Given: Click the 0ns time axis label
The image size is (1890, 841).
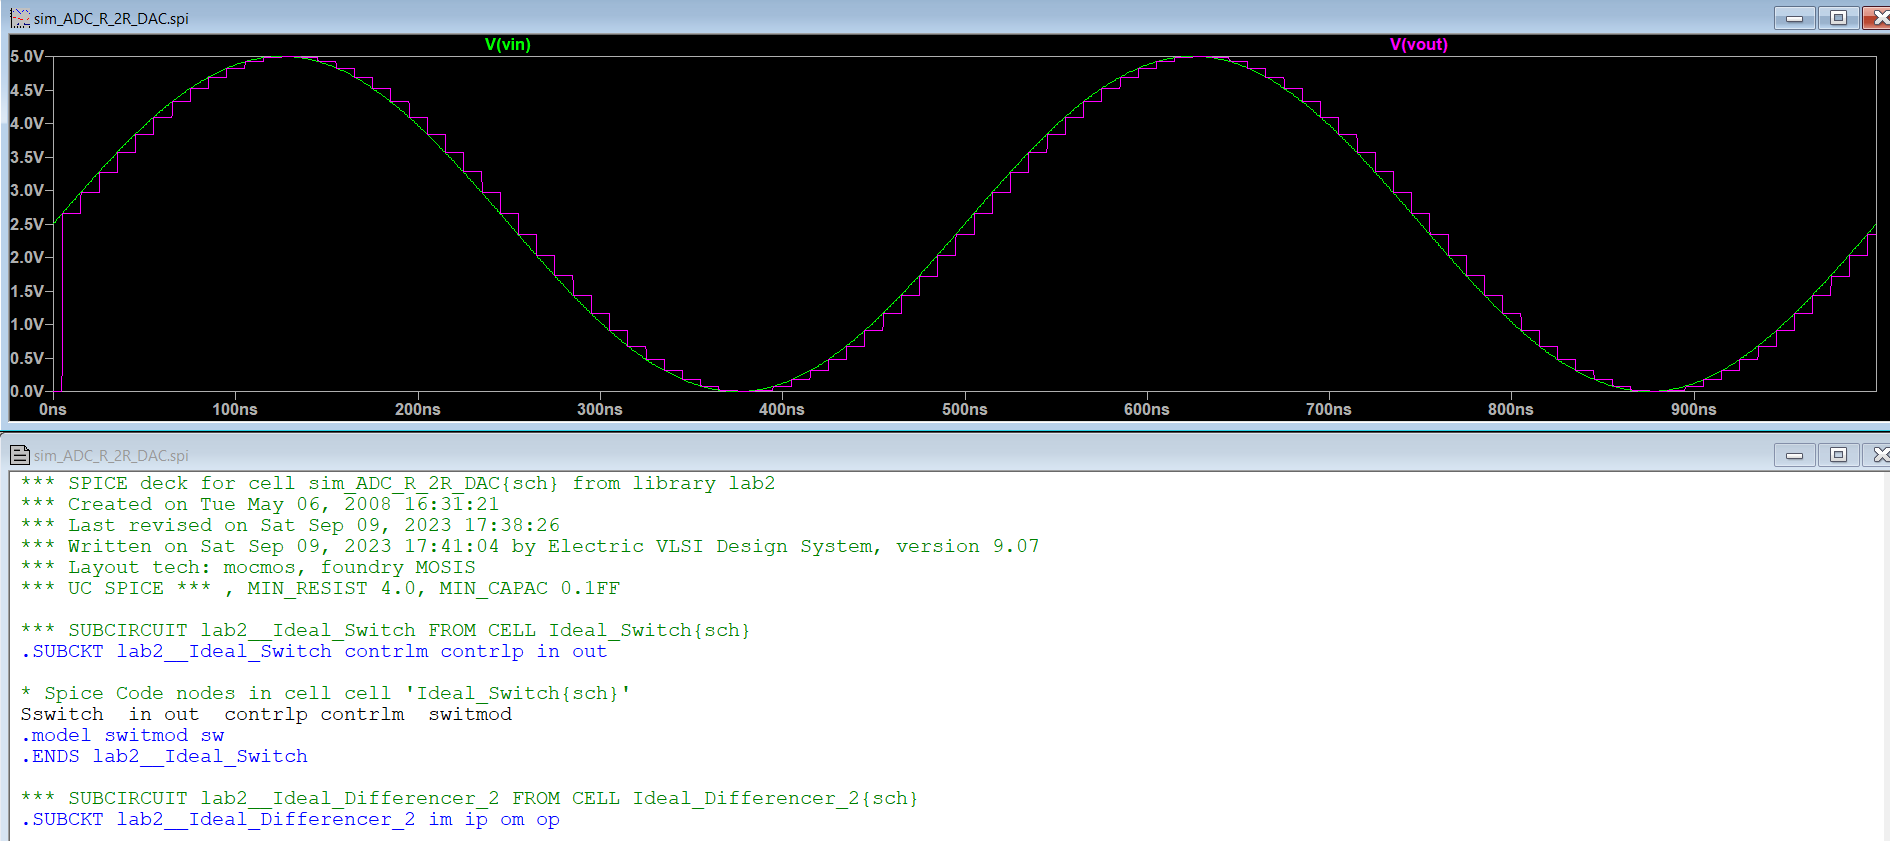Looking at the screenshot, I should click(53, 409).
